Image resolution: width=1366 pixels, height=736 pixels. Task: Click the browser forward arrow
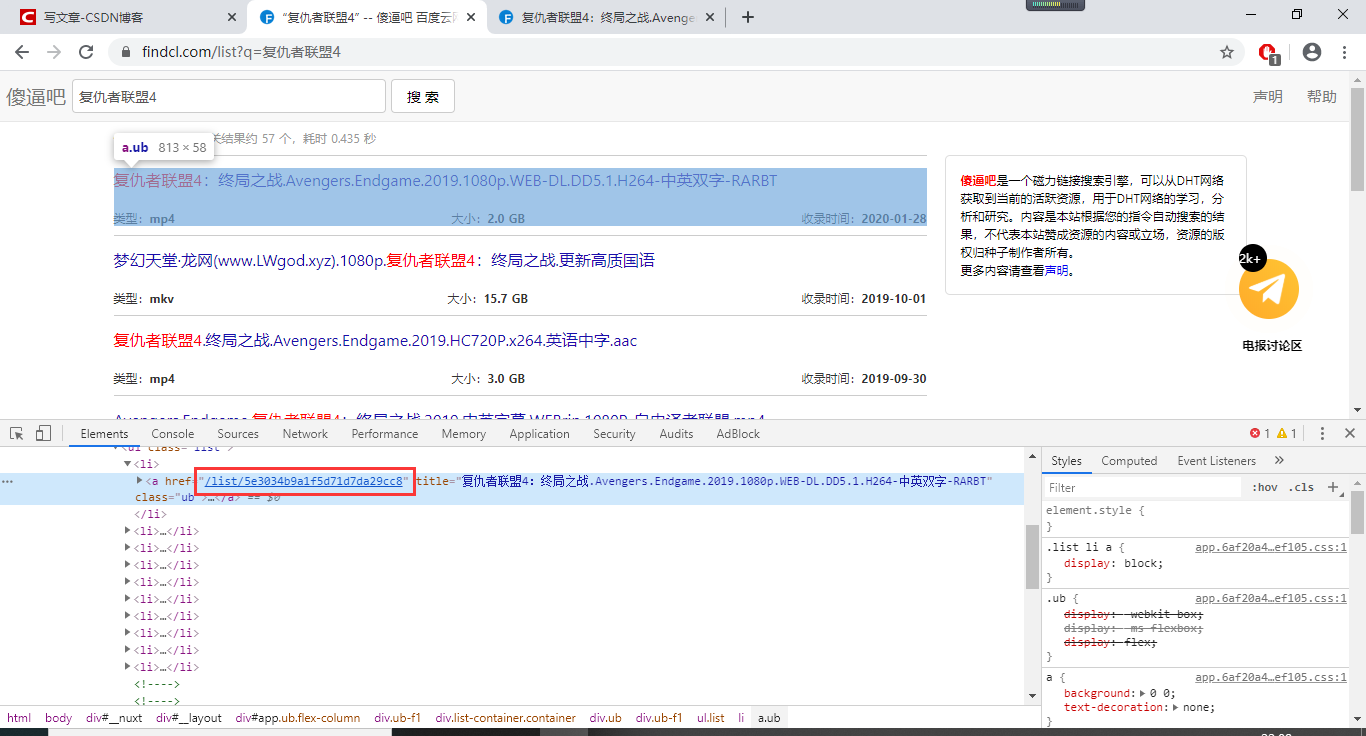pyautogui.click(x=54, y=52)
